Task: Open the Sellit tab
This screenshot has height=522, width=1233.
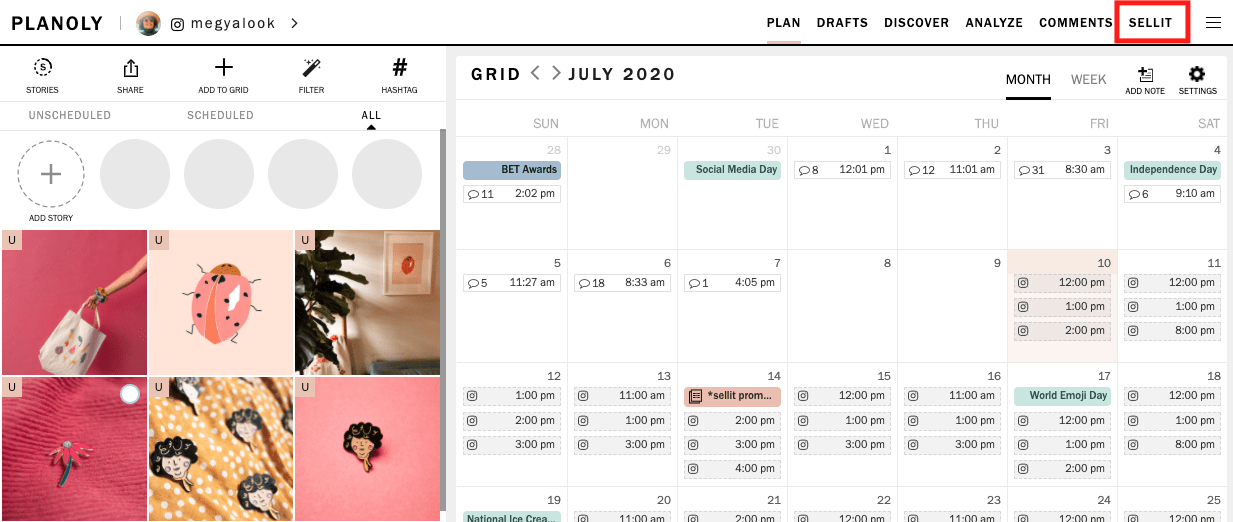Action: click(1150, 23)
